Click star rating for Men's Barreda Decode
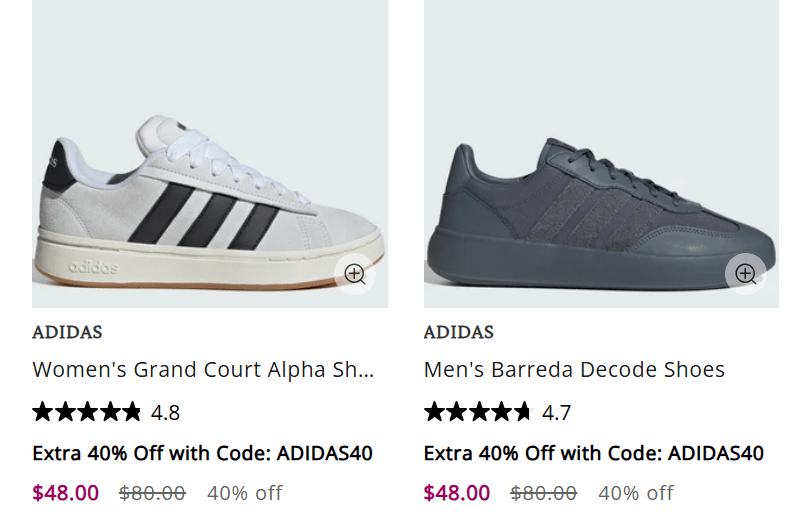Image resolution: width=796 pixels, height=517 pixels. pos(478,412)
